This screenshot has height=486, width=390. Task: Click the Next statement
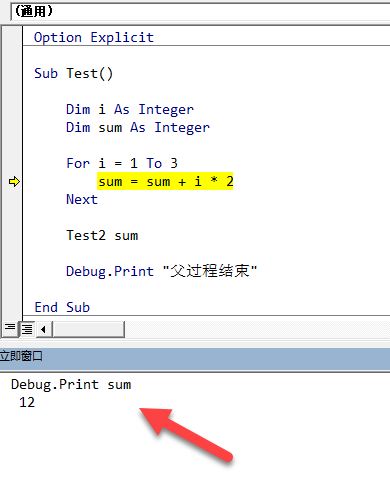click(82, 199)
